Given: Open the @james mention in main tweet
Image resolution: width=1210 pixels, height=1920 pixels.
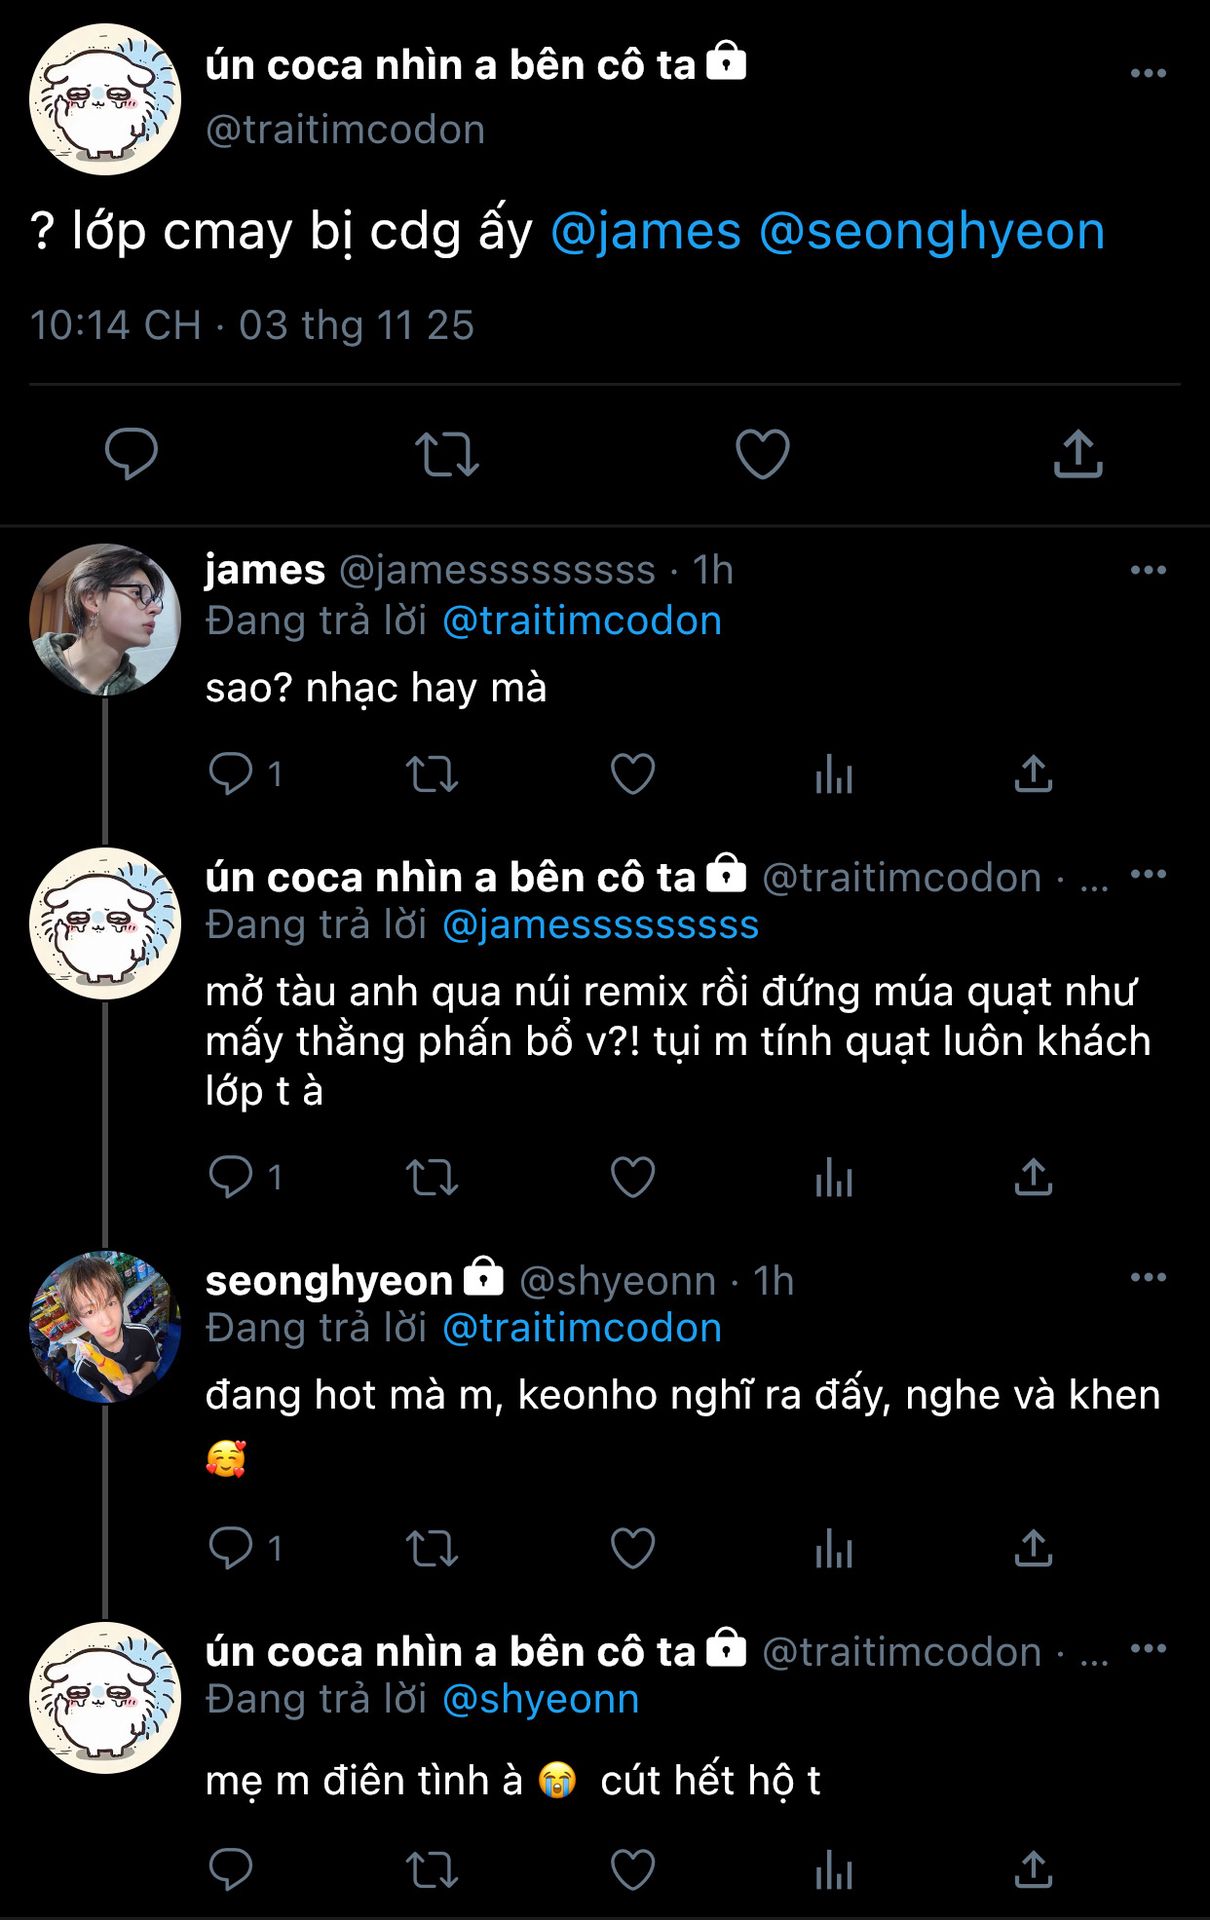Looking at the screenshot, I should click(646, 231).
